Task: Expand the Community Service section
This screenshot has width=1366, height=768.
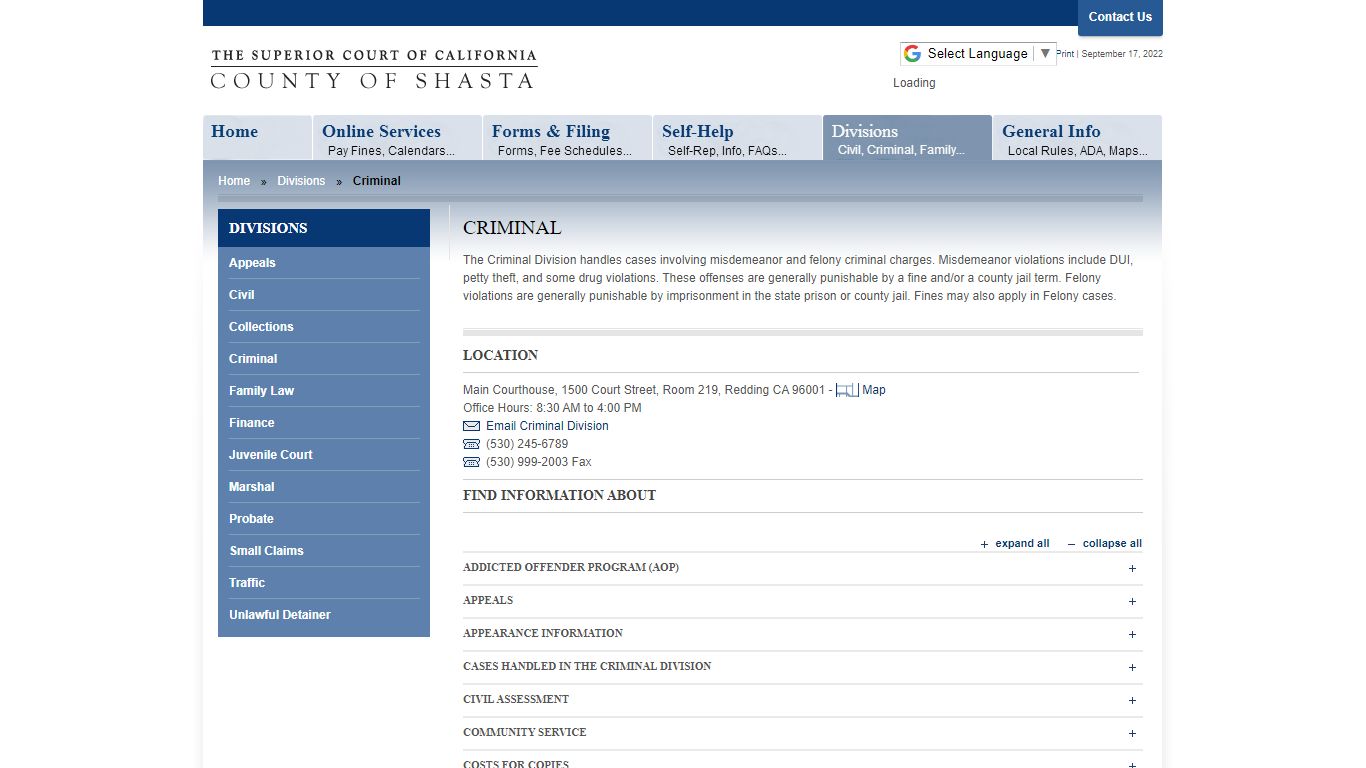Action: click(x=802, y=733)
